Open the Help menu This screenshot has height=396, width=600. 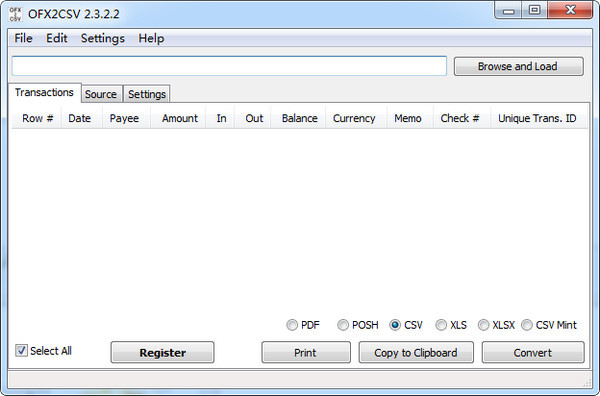pos(151,38)
